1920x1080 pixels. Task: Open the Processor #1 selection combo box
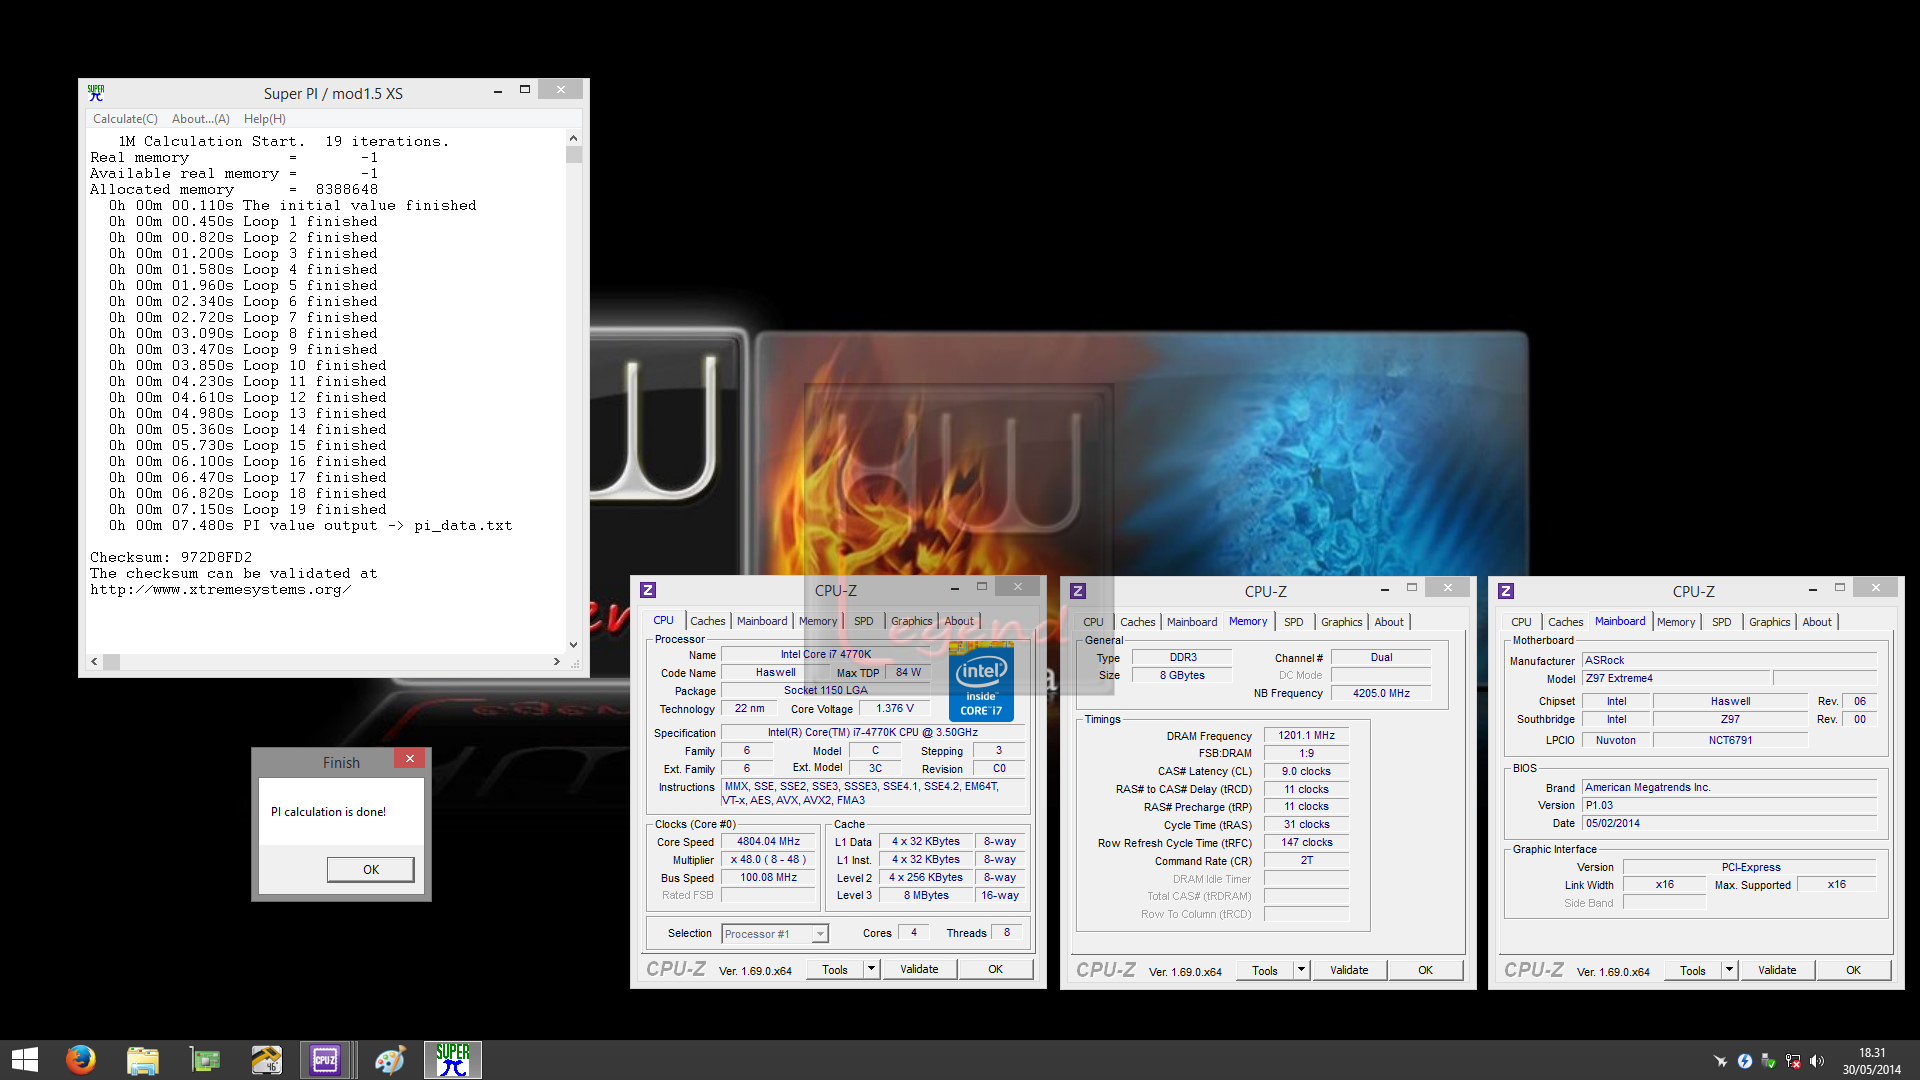coord(775,934)
